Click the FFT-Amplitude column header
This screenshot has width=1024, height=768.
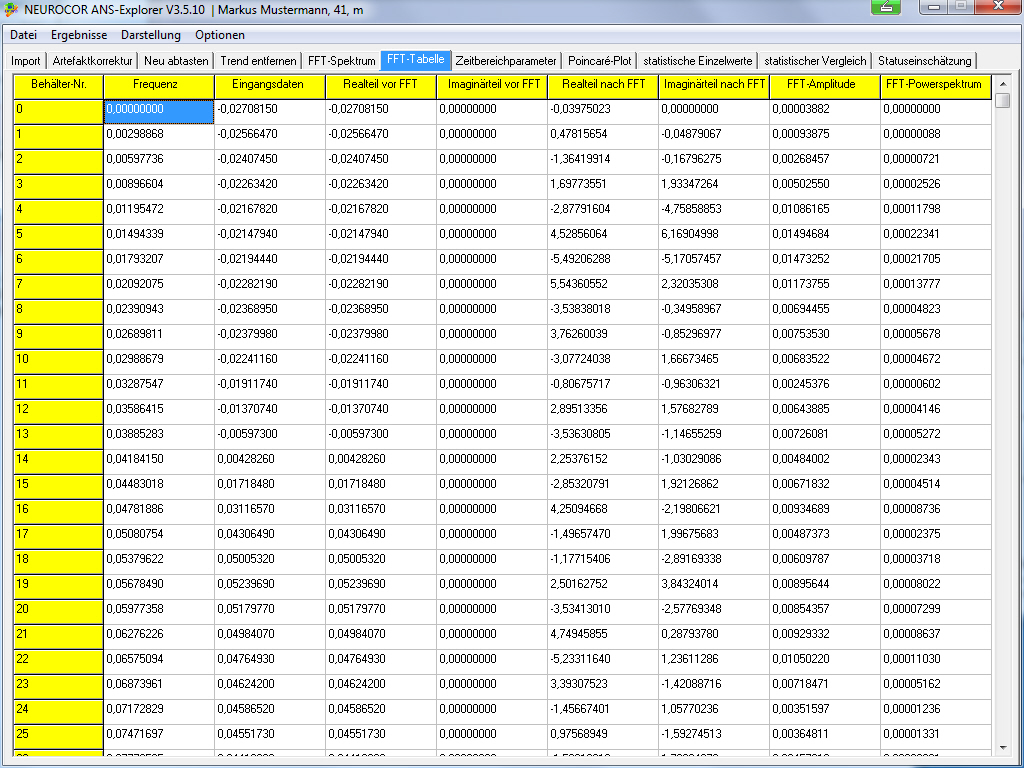pyautogui.click(x=825, y=87)
